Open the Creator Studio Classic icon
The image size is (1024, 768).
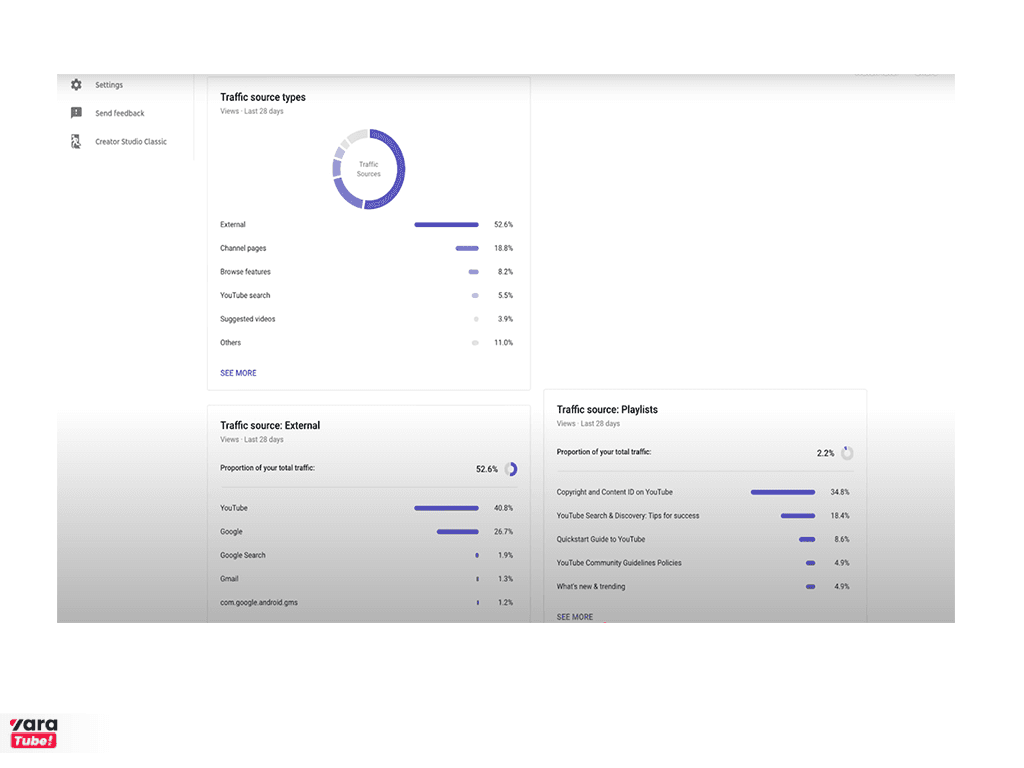76,142
